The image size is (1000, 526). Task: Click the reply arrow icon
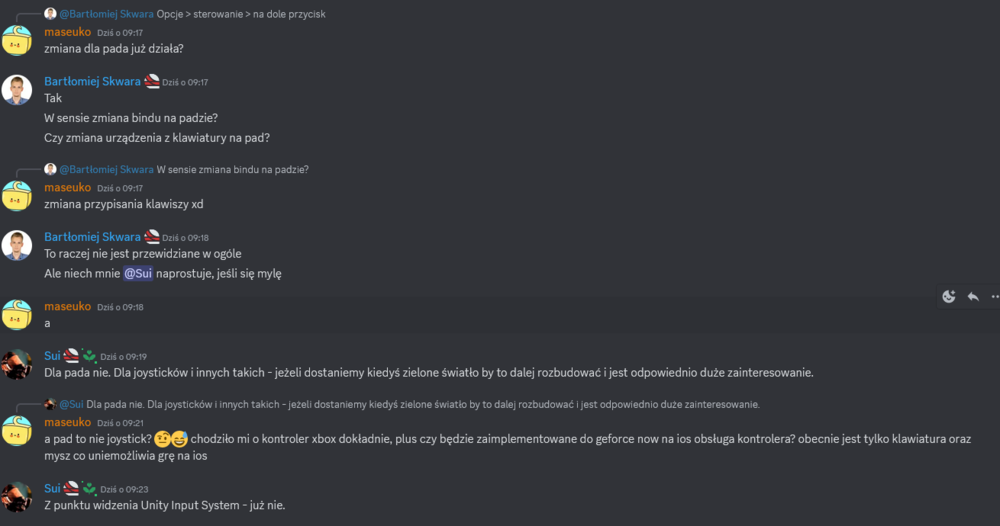pyautogui.click(x=972, y=297)
